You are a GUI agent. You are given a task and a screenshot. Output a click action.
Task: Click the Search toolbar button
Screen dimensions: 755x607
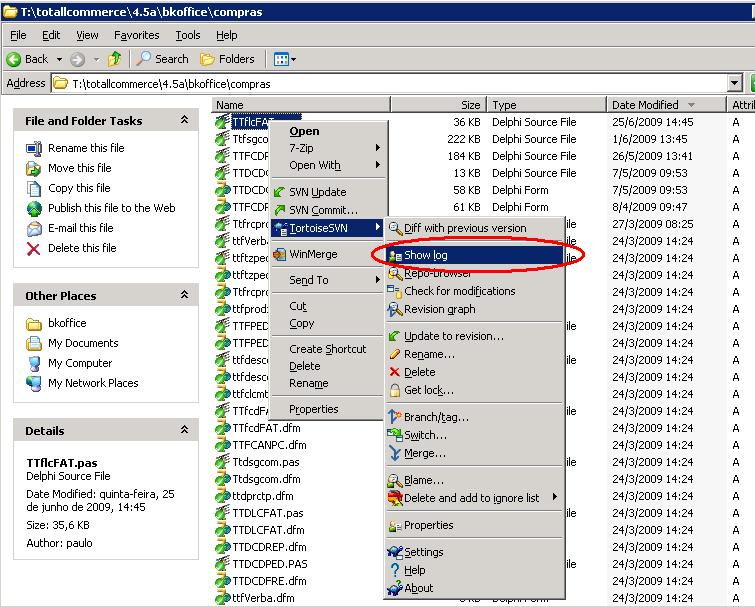(162, 59)
